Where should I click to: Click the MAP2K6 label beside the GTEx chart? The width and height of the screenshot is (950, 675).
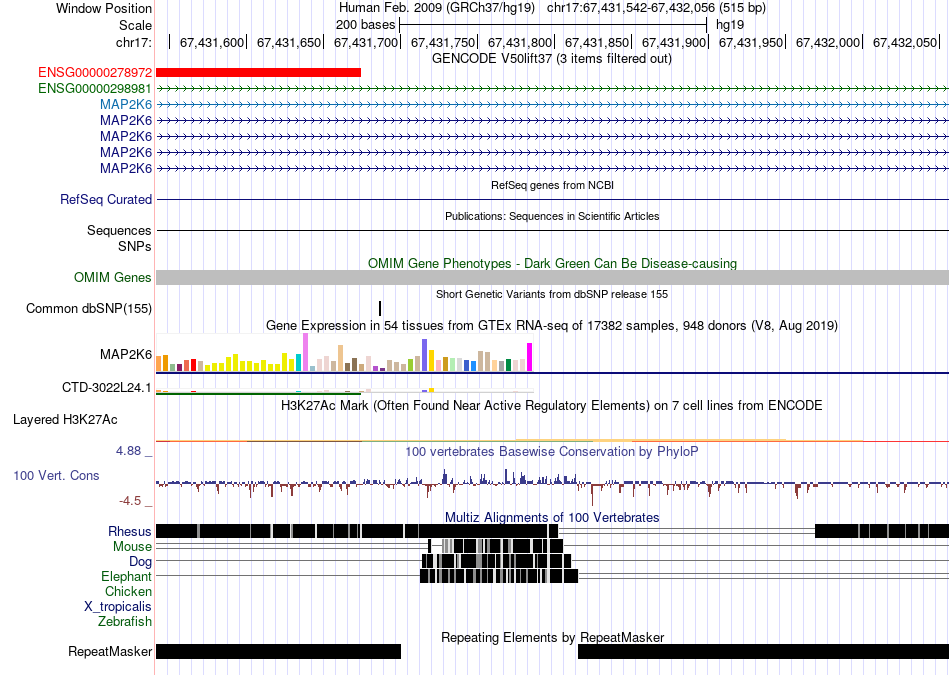point(126,354)
